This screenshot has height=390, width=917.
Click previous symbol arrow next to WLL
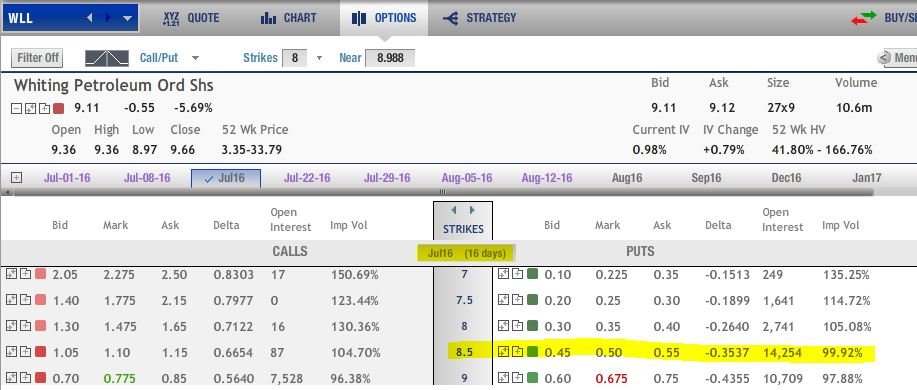(x=89, y=18)
